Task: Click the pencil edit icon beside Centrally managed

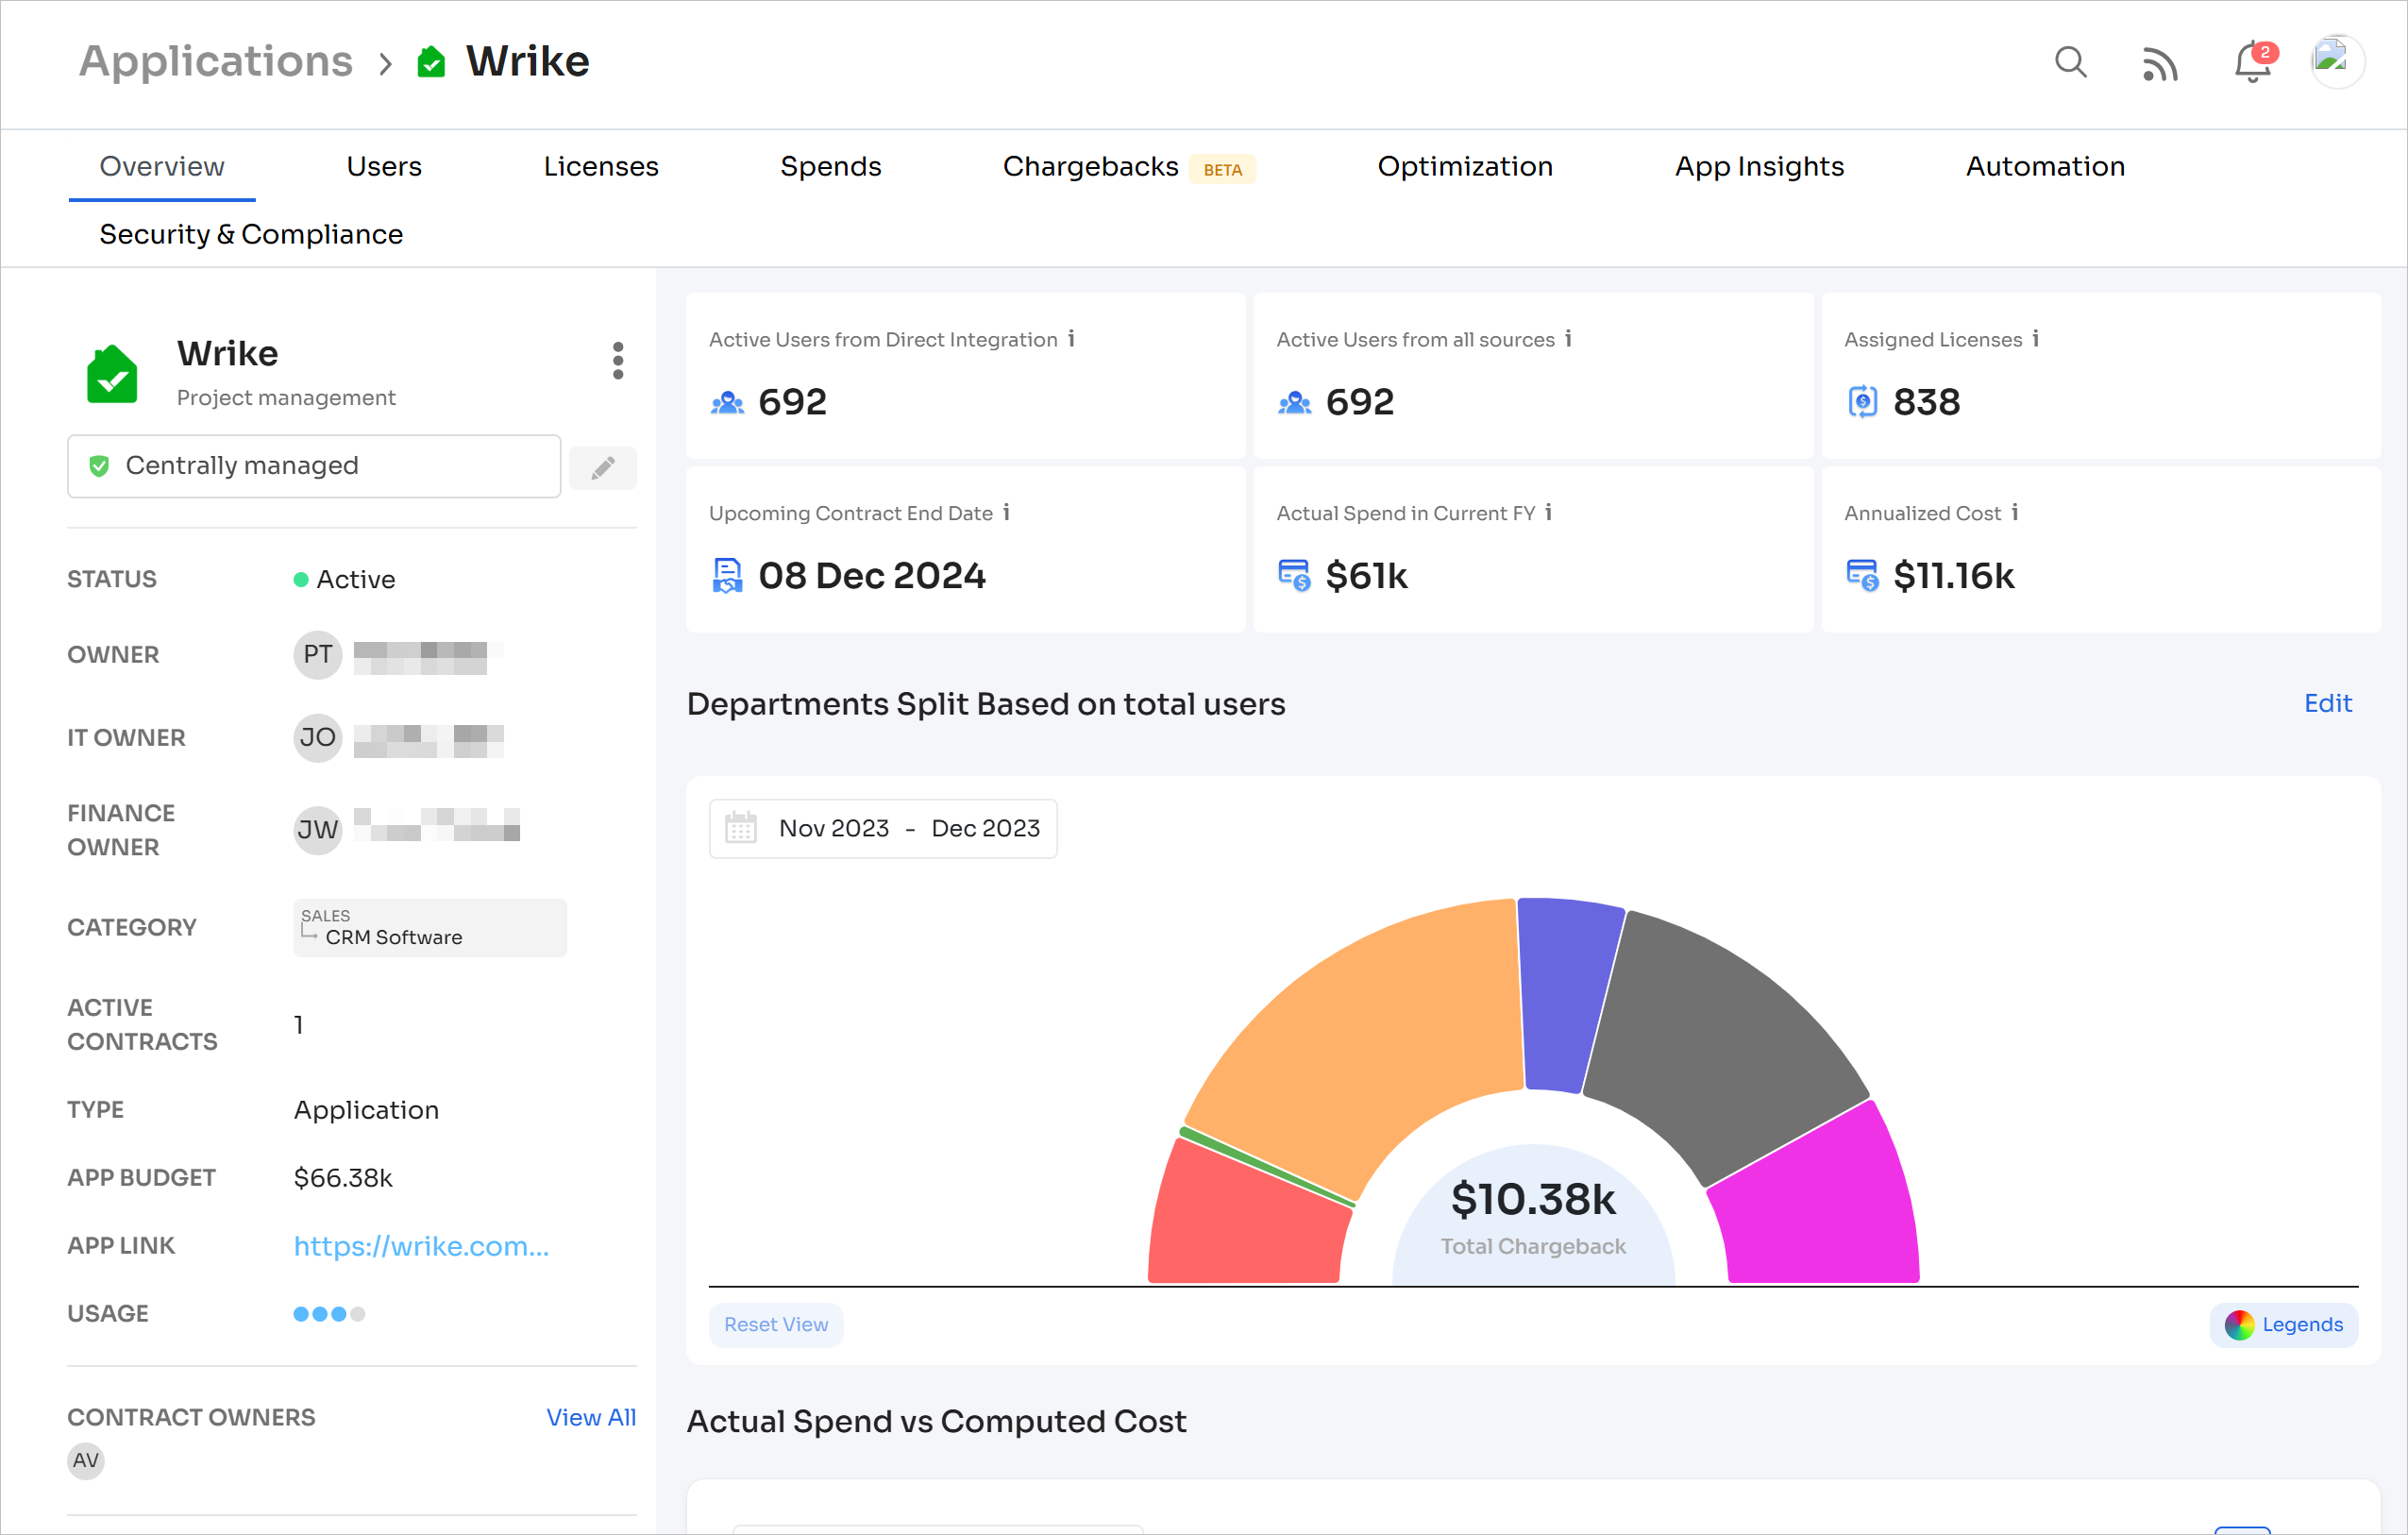Action: pyautogui.click(x=603, y=468)
